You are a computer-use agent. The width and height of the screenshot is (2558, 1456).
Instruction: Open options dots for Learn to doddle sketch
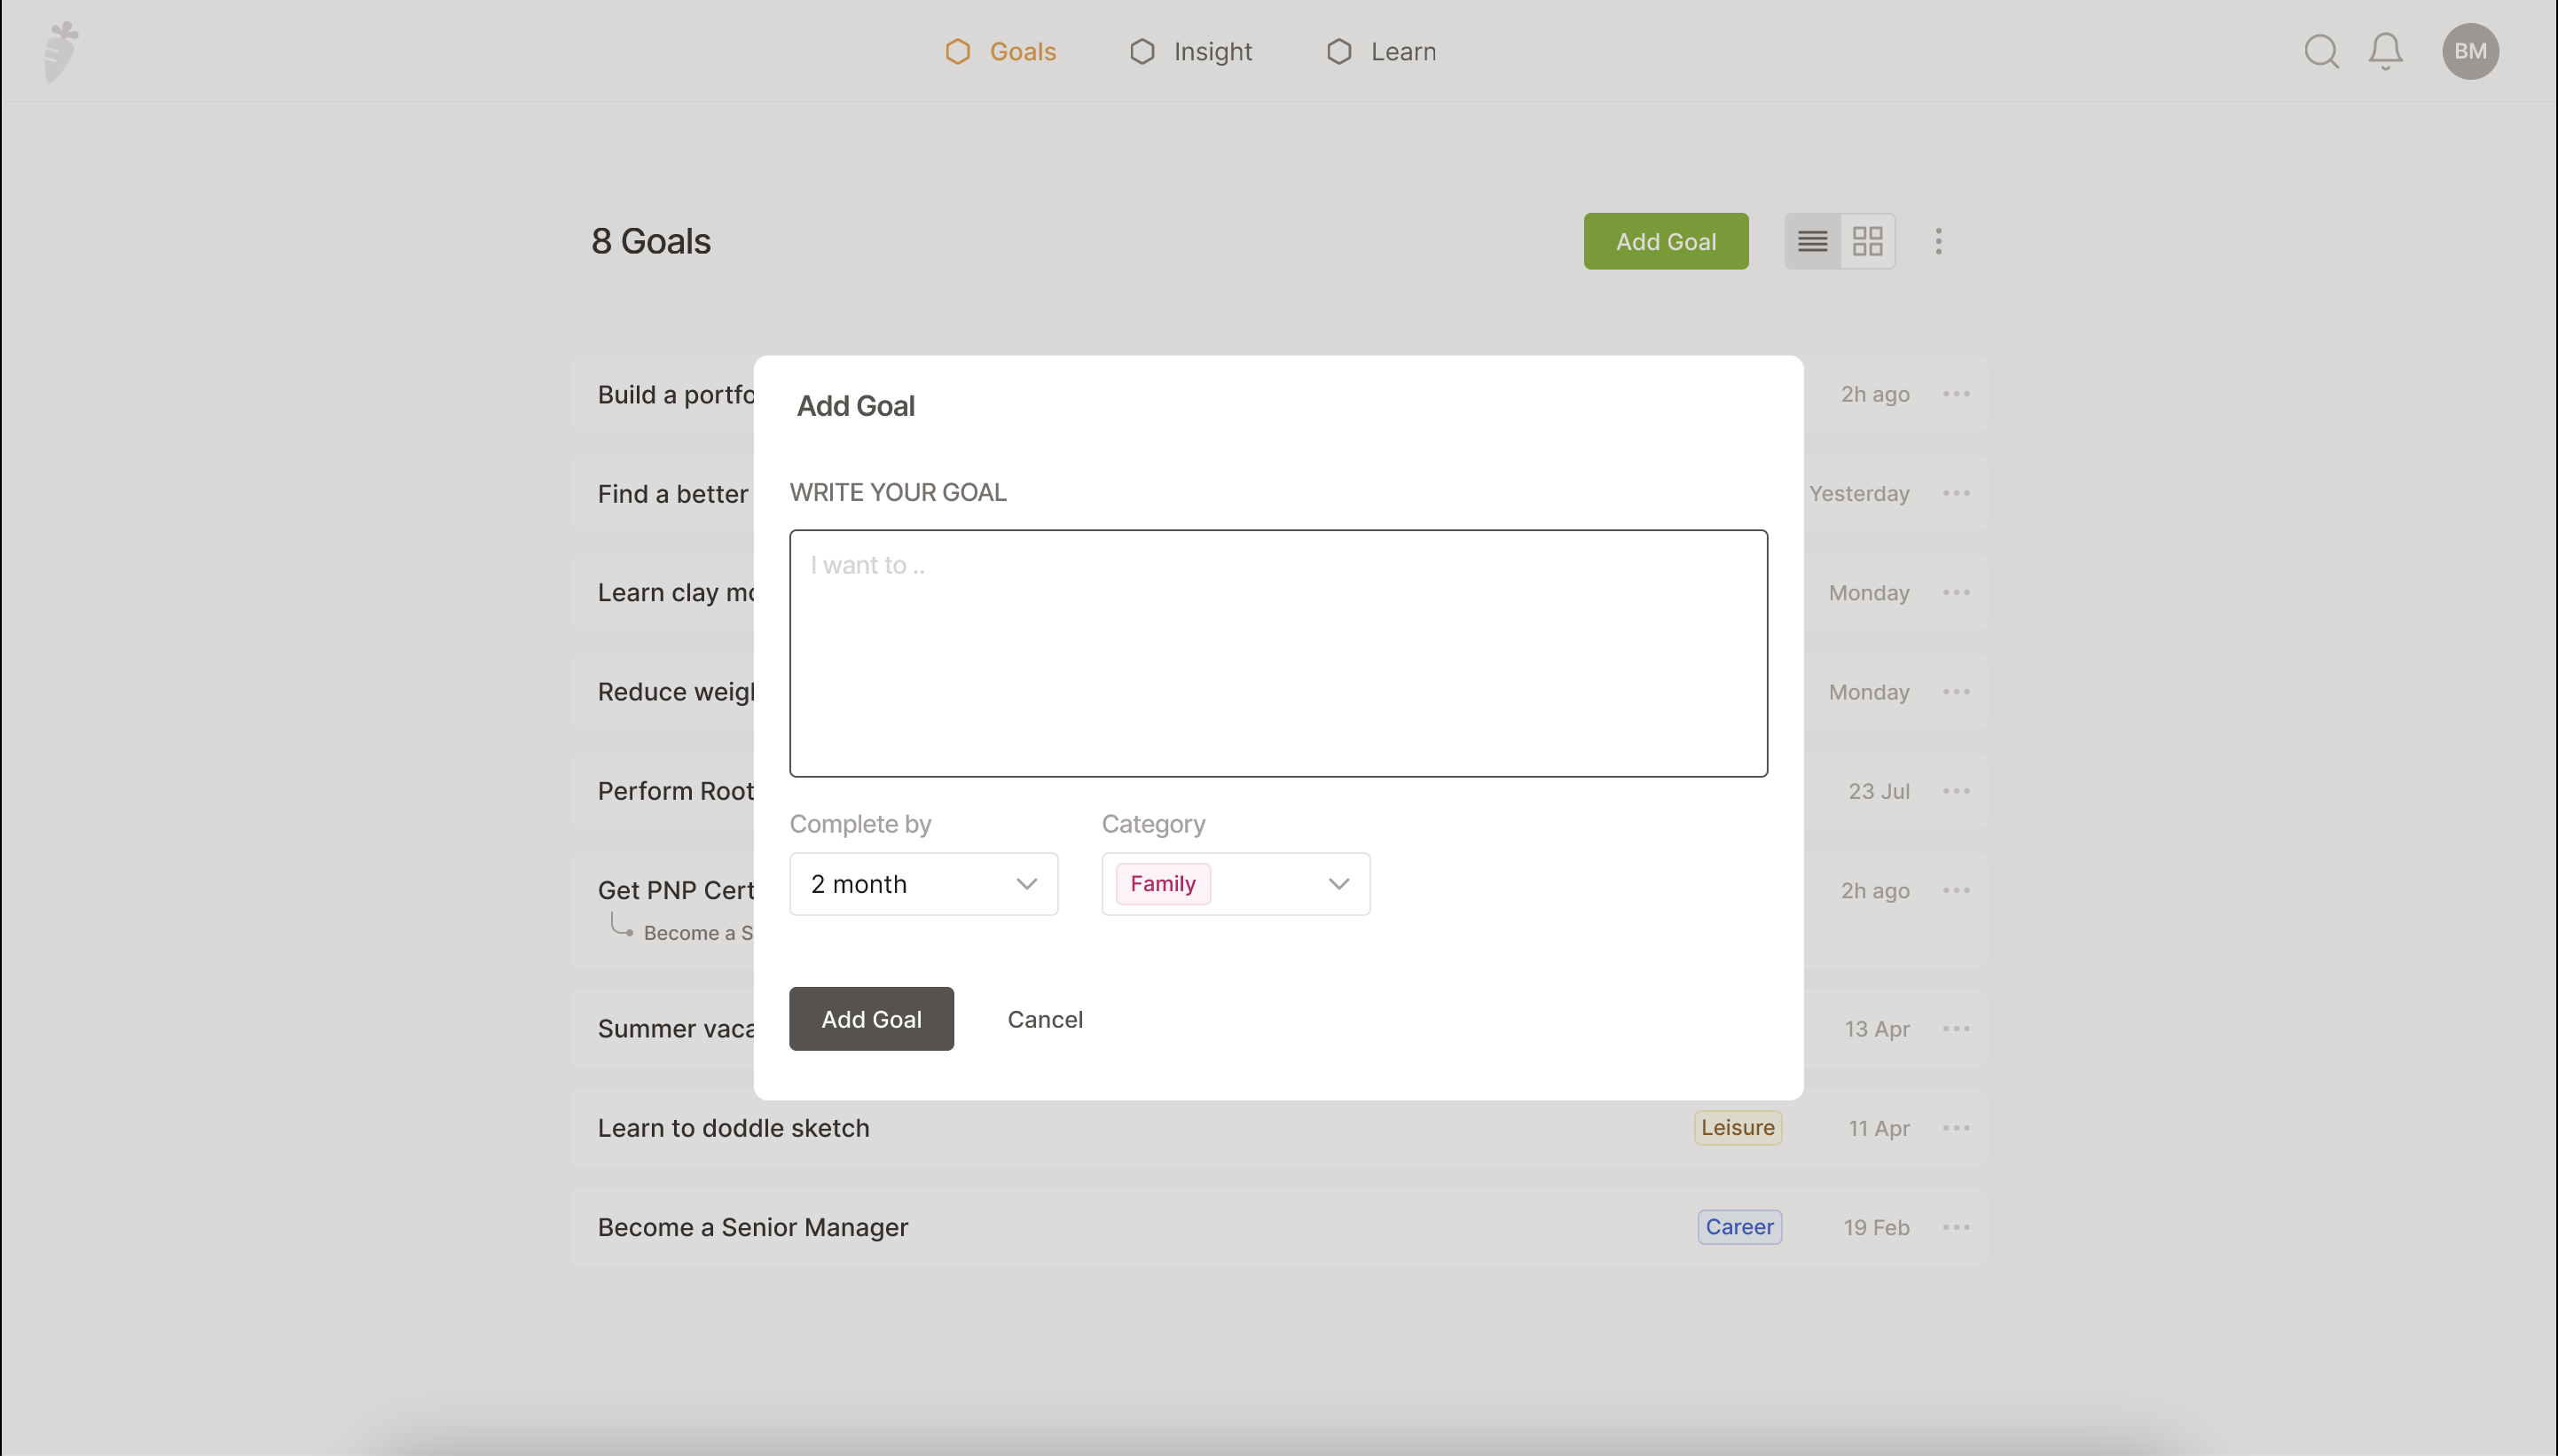[x=1955, y=1128]
